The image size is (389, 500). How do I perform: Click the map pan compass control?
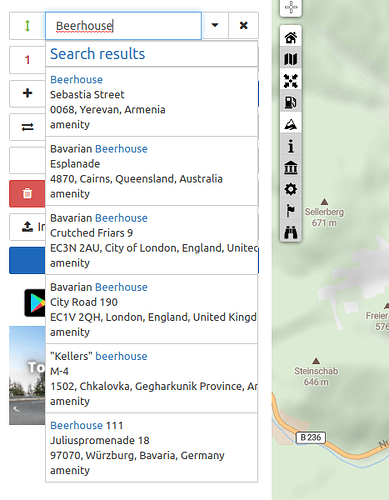(x=291, y=7)
